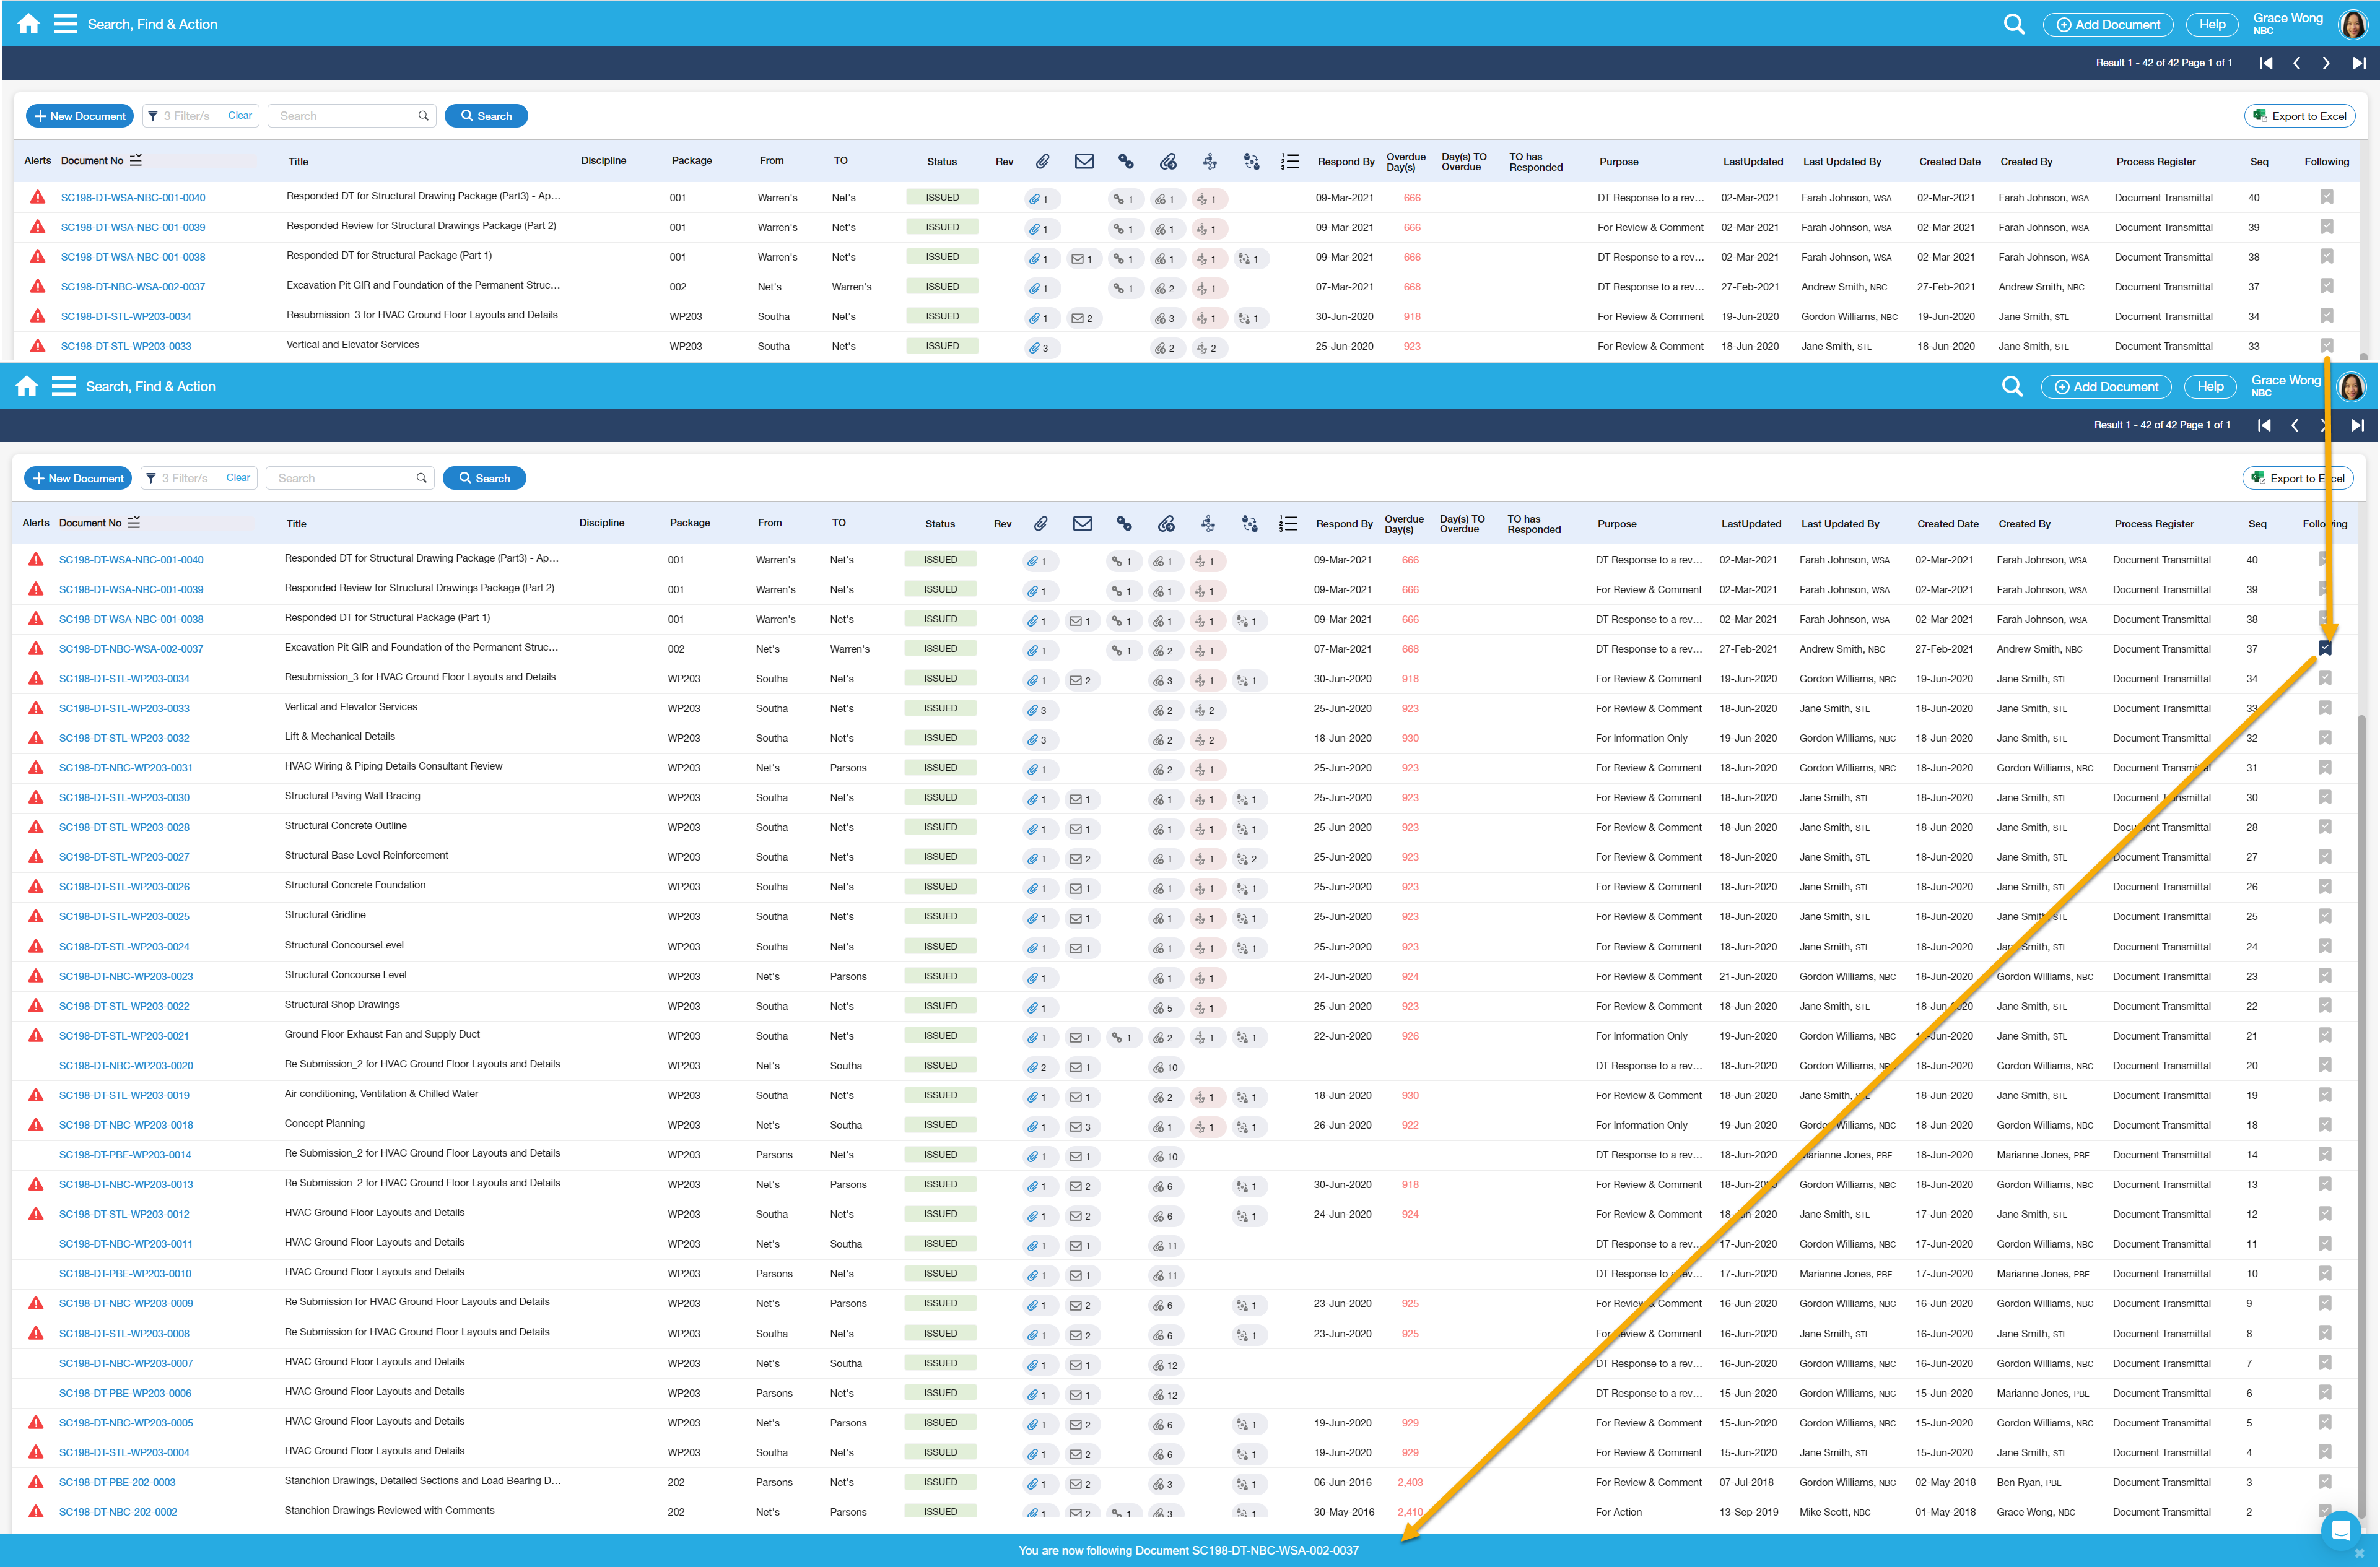Click the Home icon in top bar
Viewport: 2380px width, 1567px height.
coord(28,24)
